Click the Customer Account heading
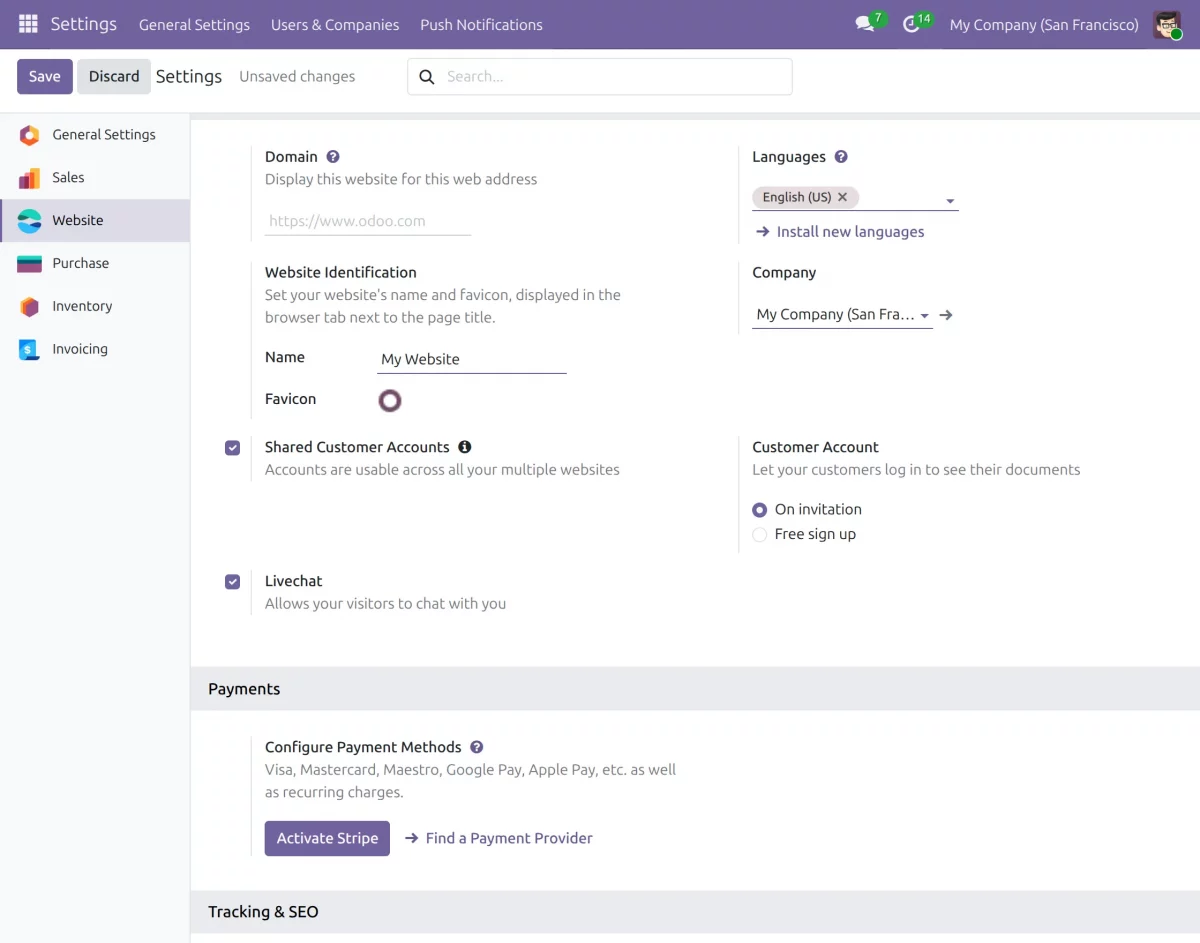1200x943 pixels. coord(815,448)
